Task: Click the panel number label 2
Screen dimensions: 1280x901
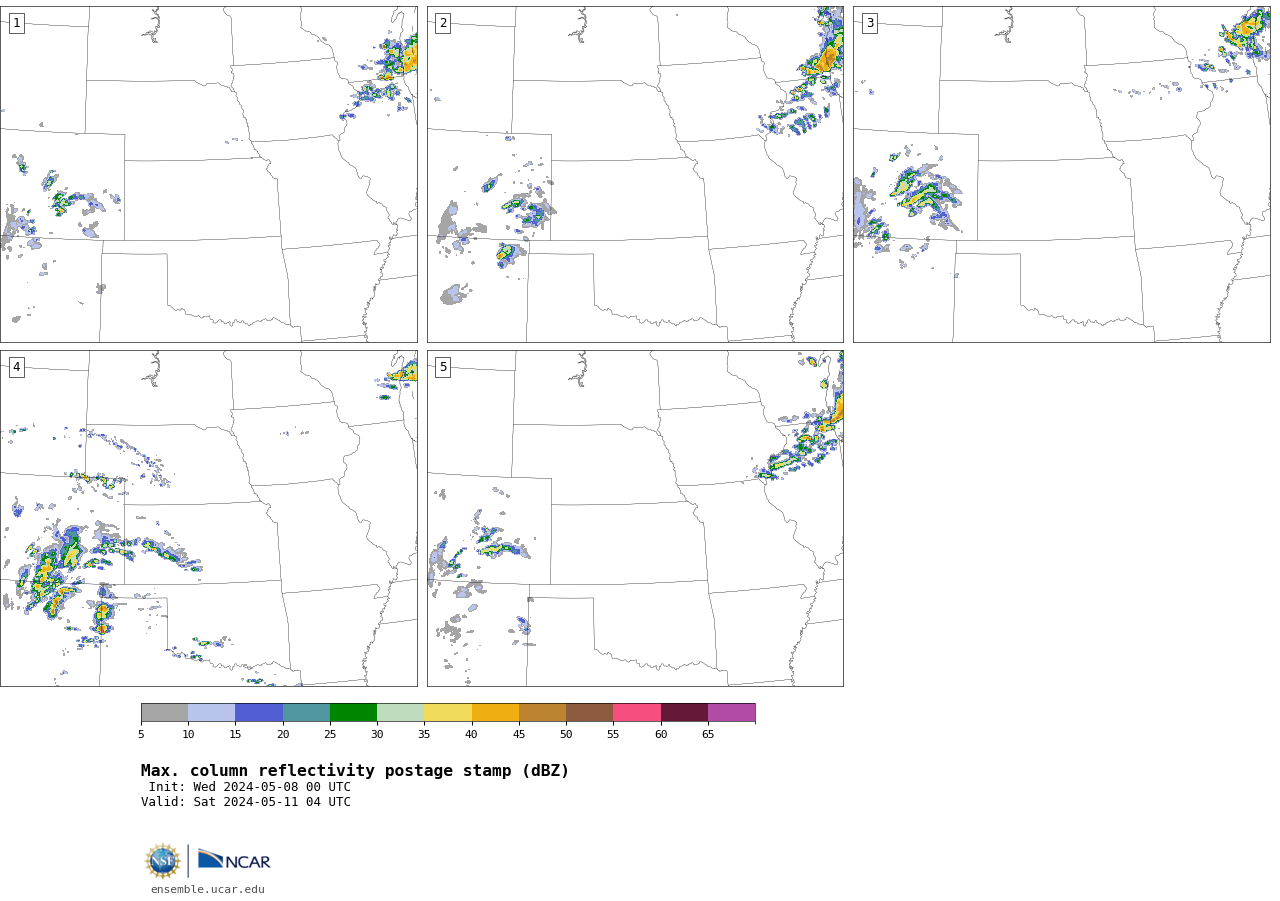Action: (443, 23)
